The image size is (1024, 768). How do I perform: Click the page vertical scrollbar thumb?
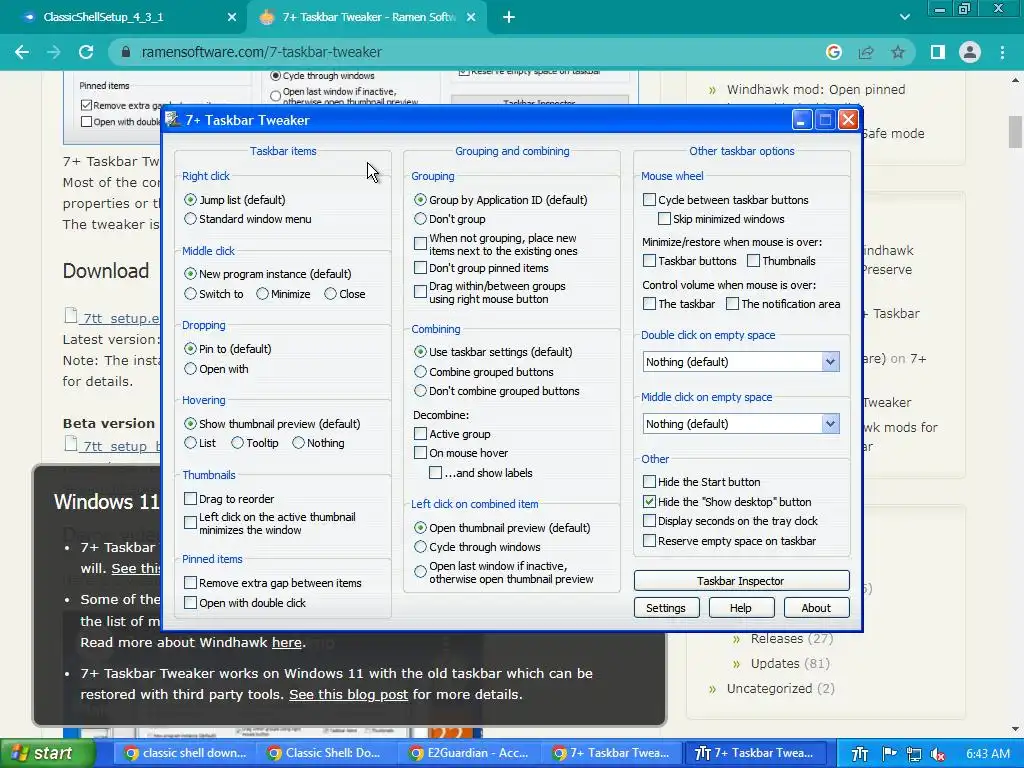pyautogui.click(x=1015, y=133)
